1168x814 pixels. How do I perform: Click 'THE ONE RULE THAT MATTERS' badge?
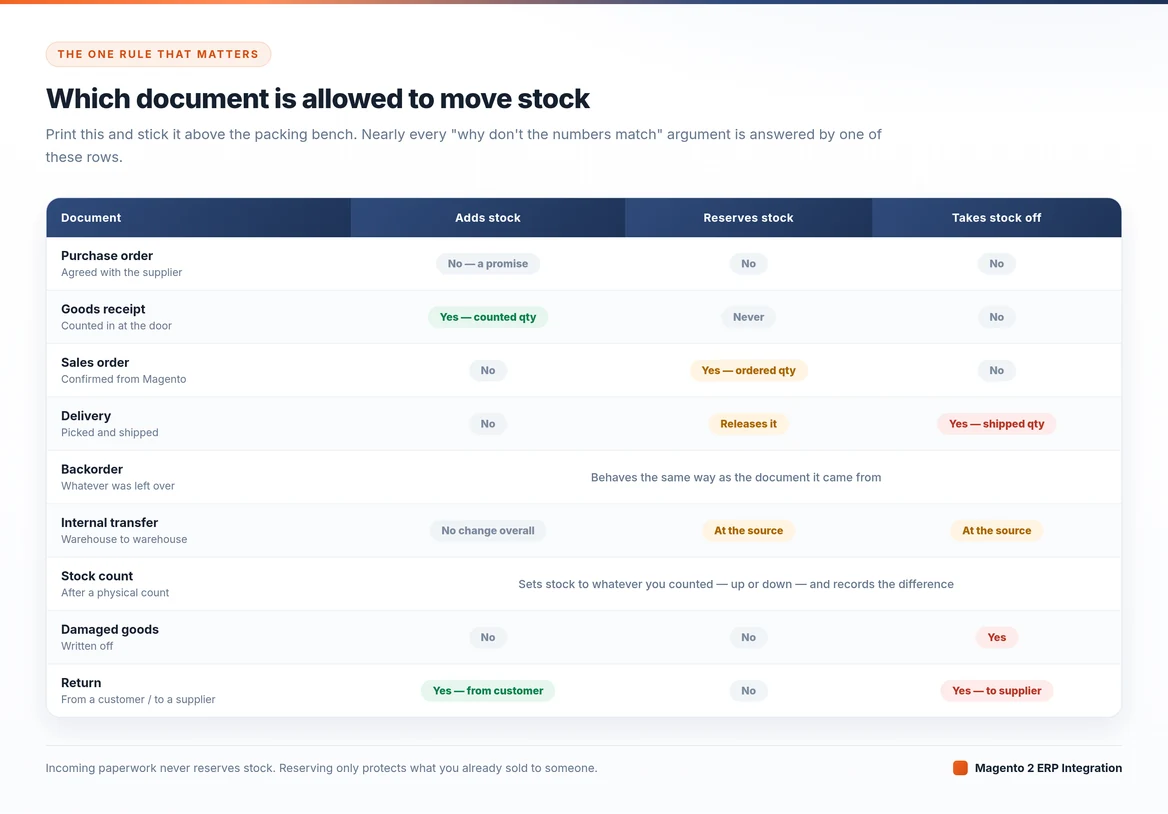(158, 54)
